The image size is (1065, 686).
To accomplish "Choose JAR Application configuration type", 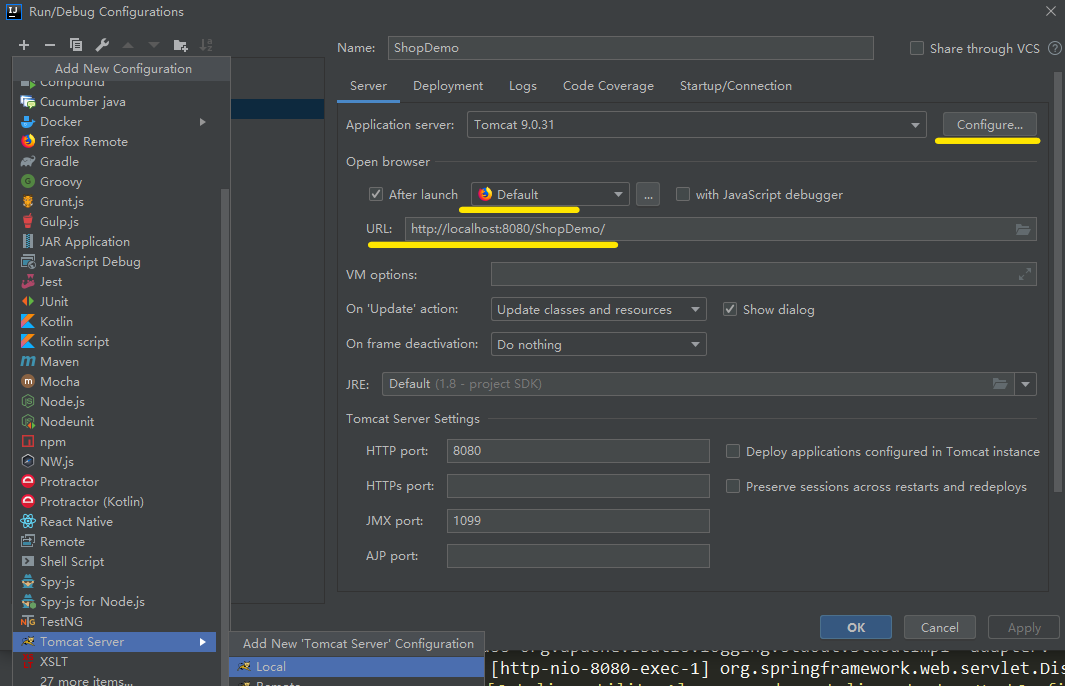I will point(115,242).
